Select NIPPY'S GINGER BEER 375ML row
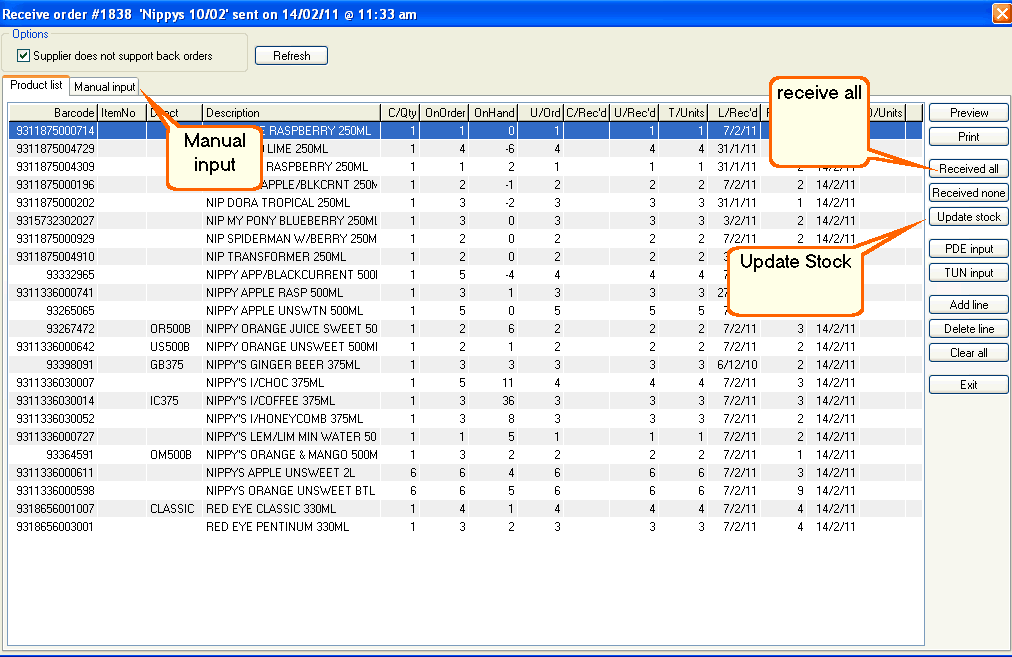Image resolution: width=1012 pixels, height=657 pixels. click(x=465, y=365)
